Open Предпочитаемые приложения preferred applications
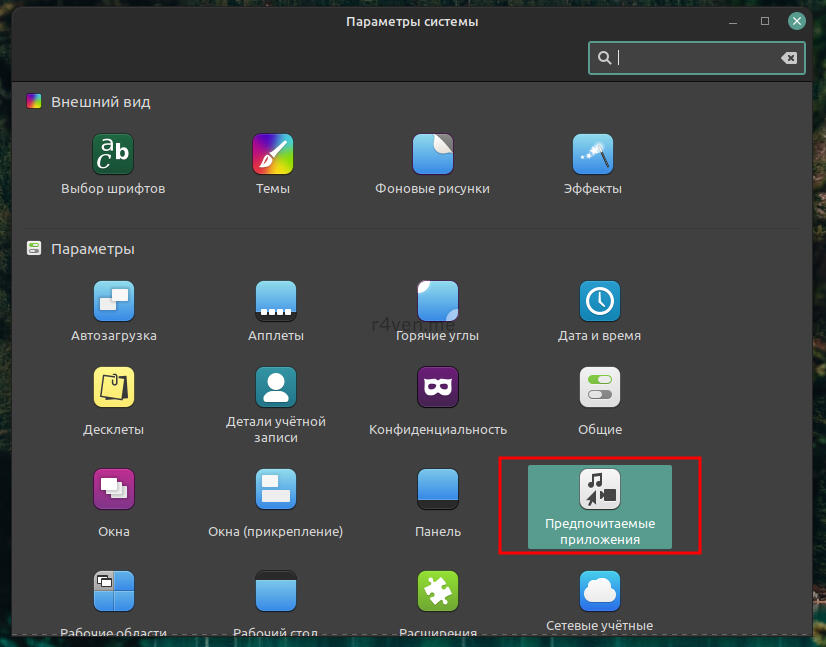Image resolution: width=826 pixels, height=647 pixels. coord(599,490)
